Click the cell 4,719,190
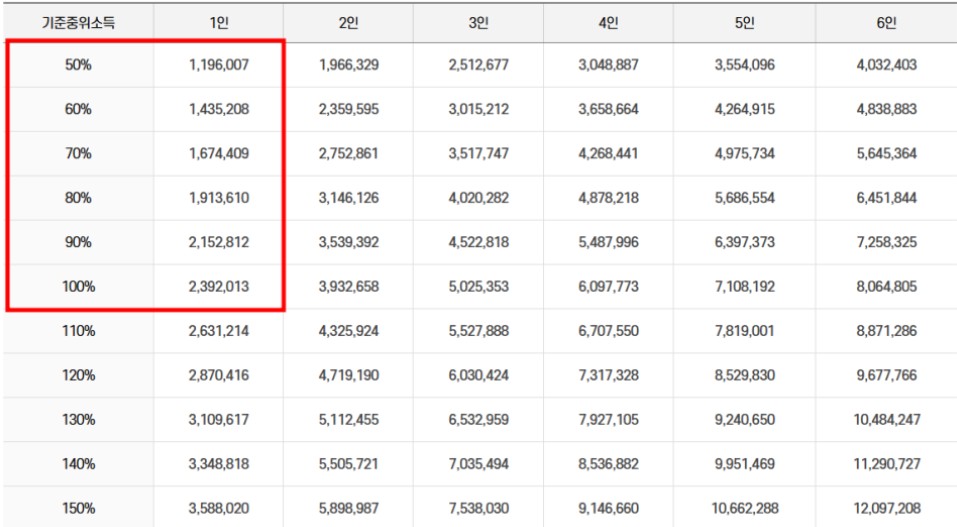 [348, 376]
